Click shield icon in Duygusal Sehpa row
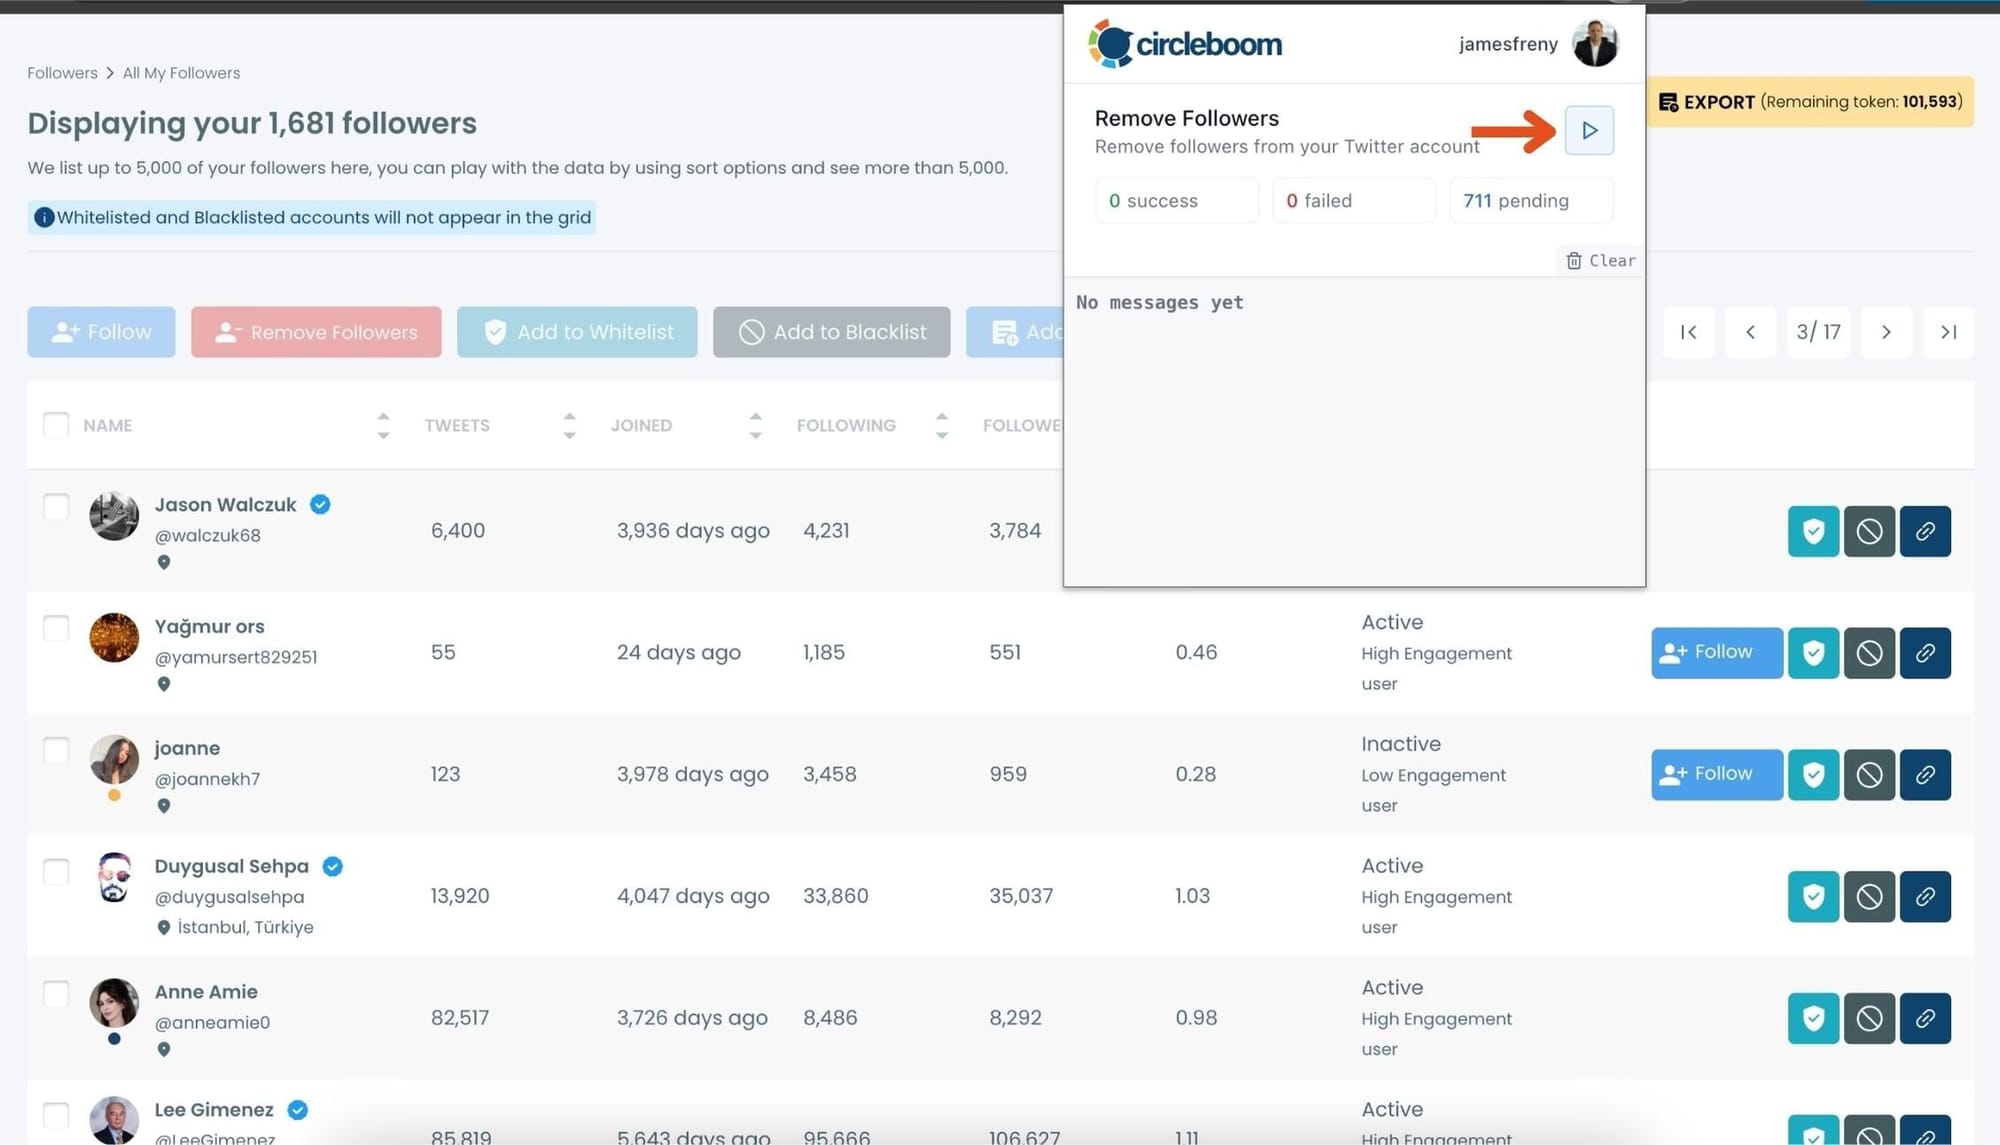Viewport: 2000px width, 1145px height. pos(1813,897)
